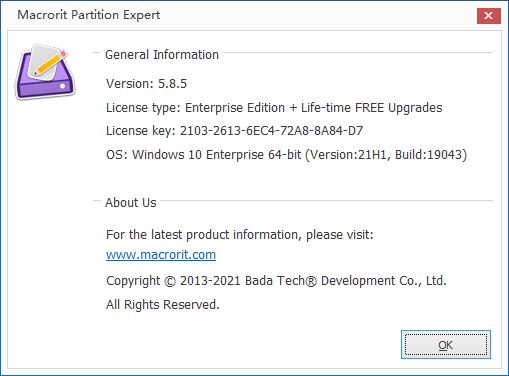
Task: Click the All Rights Reserved line
Action: pyautogui.click(x=163, y=305)
